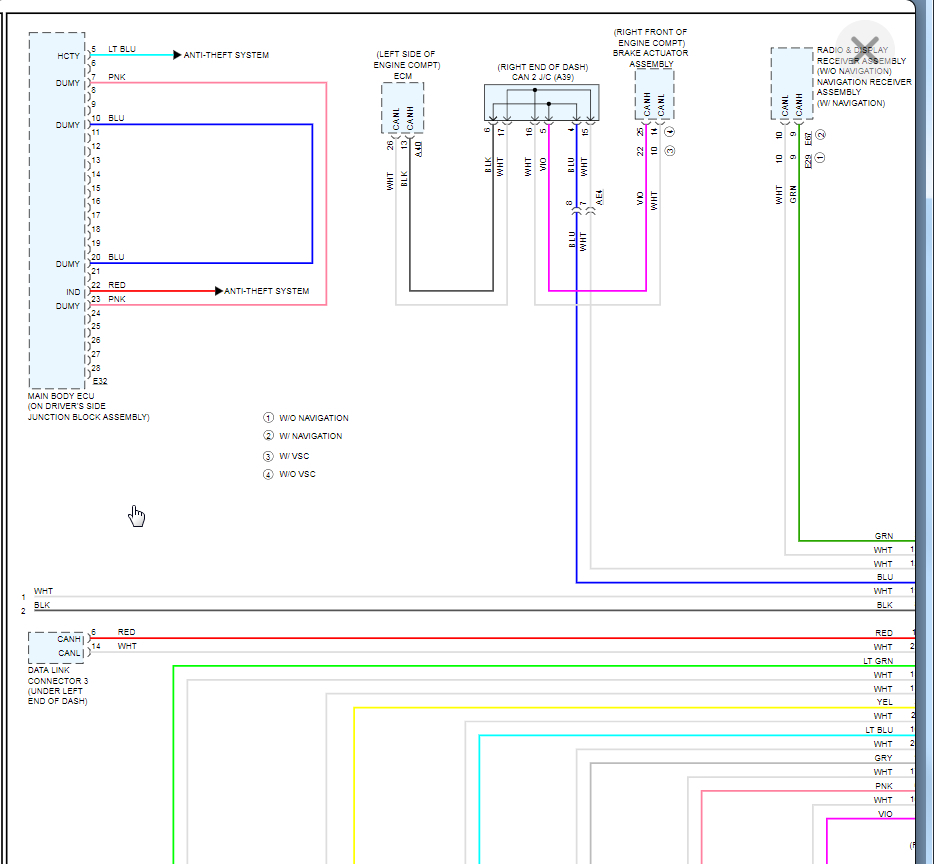Click the AE4 inline connector label
Image resolution: width=934 pixels, height=864 pixels.
[599, 197]
